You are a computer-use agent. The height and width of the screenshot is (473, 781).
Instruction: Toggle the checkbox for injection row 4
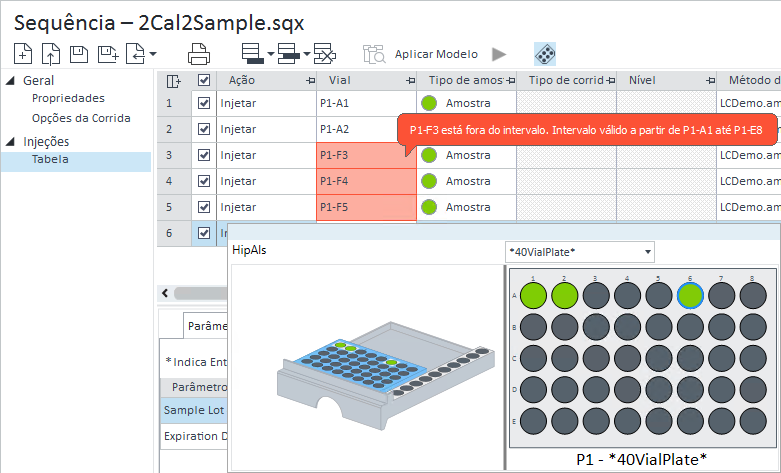[204, 181]
